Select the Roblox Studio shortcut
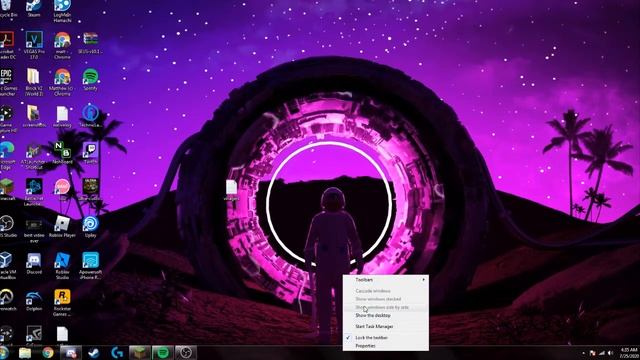Viewport: 640px width, 360px height. click(x=62, y=266)
